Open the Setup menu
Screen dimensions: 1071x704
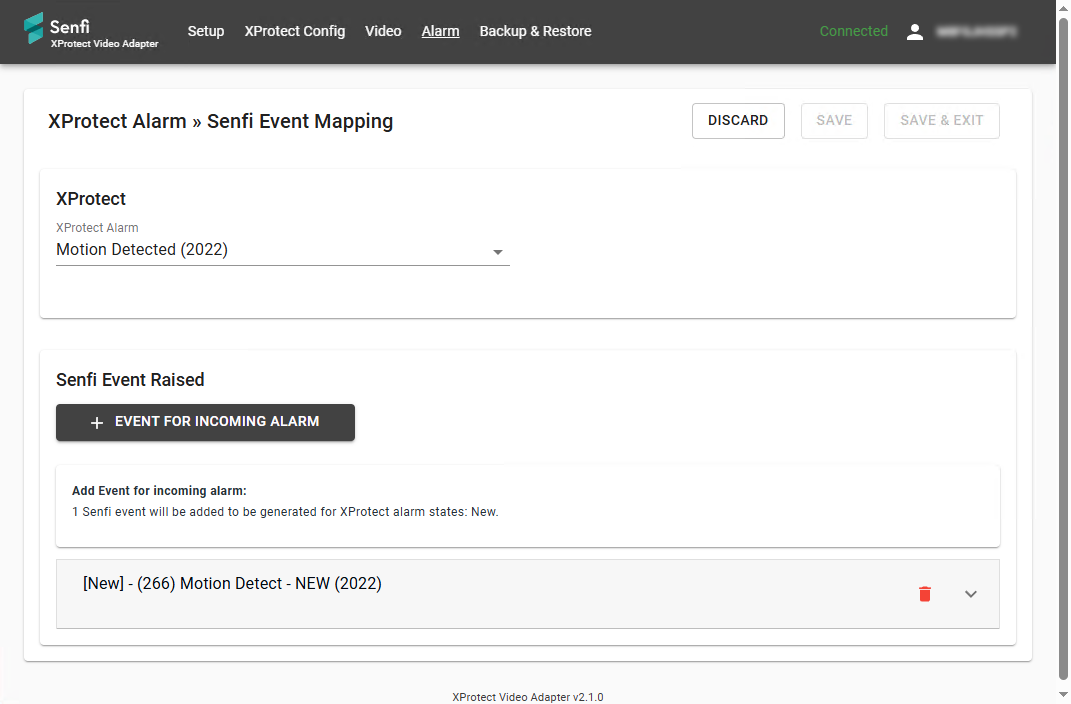(206, 31)
